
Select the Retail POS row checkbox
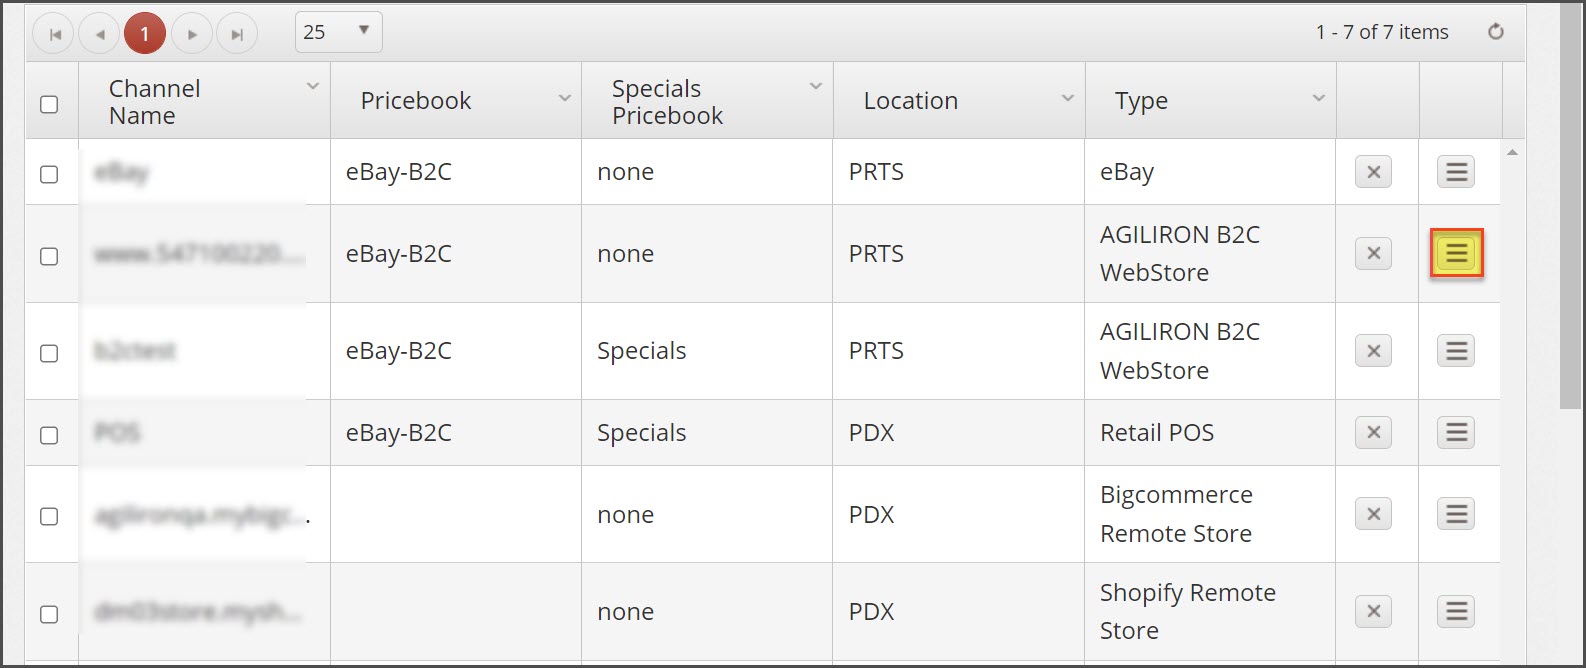tap(49, 435)
